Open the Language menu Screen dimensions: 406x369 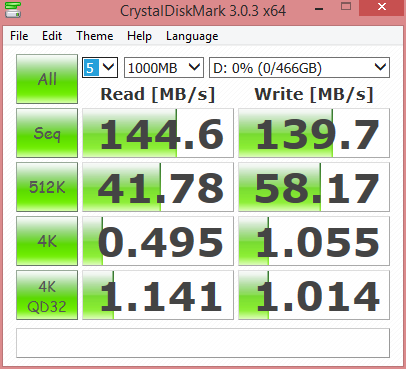coord(192,36)
